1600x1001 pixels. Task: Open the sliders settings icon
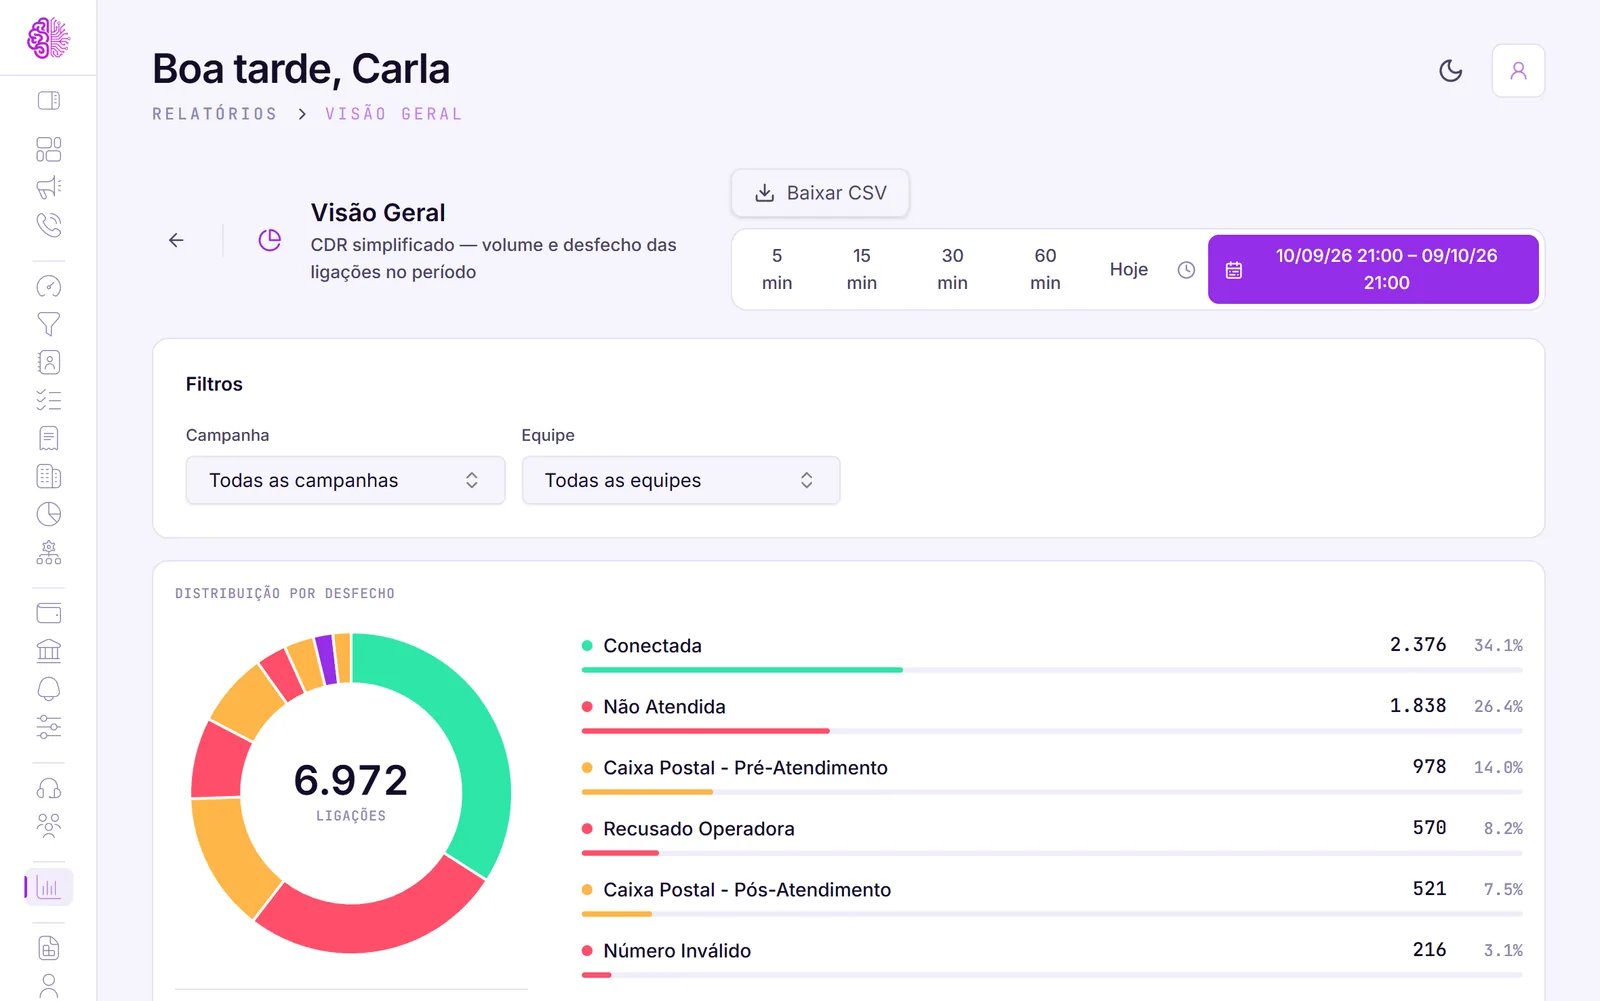(48, 727)
